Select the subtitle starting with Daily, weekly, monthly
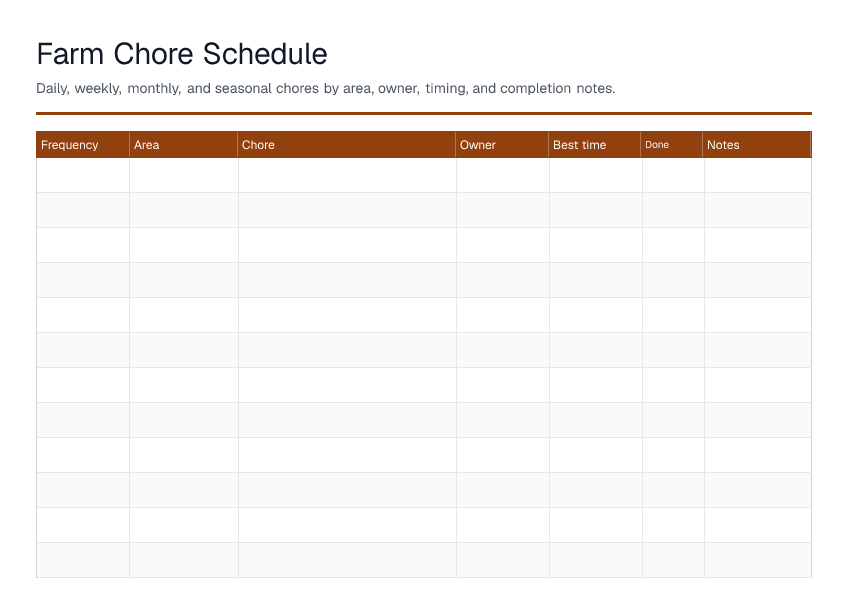The width and height of the screenshot is (848, 600). 326,88
